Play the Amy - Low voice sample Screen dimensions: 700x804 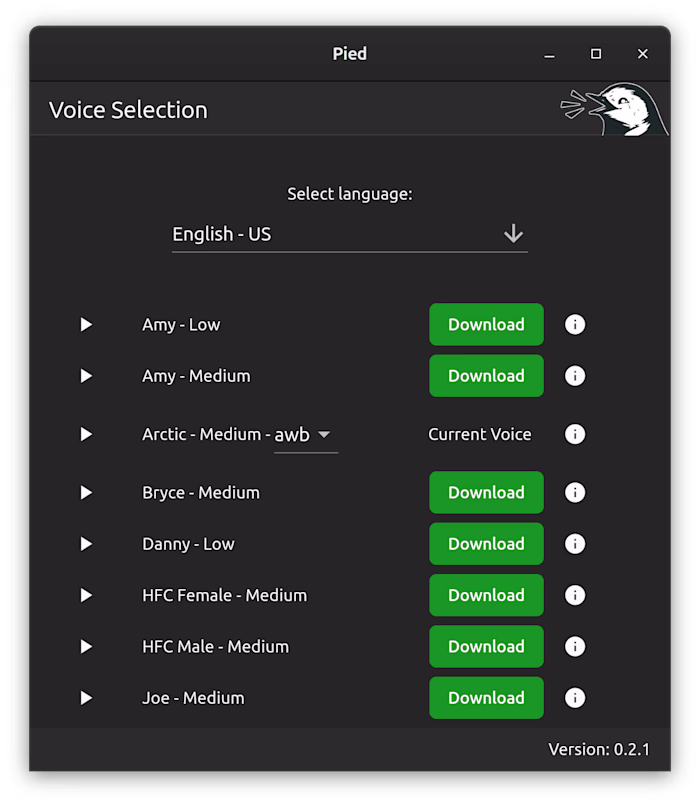tap(86, 324)
